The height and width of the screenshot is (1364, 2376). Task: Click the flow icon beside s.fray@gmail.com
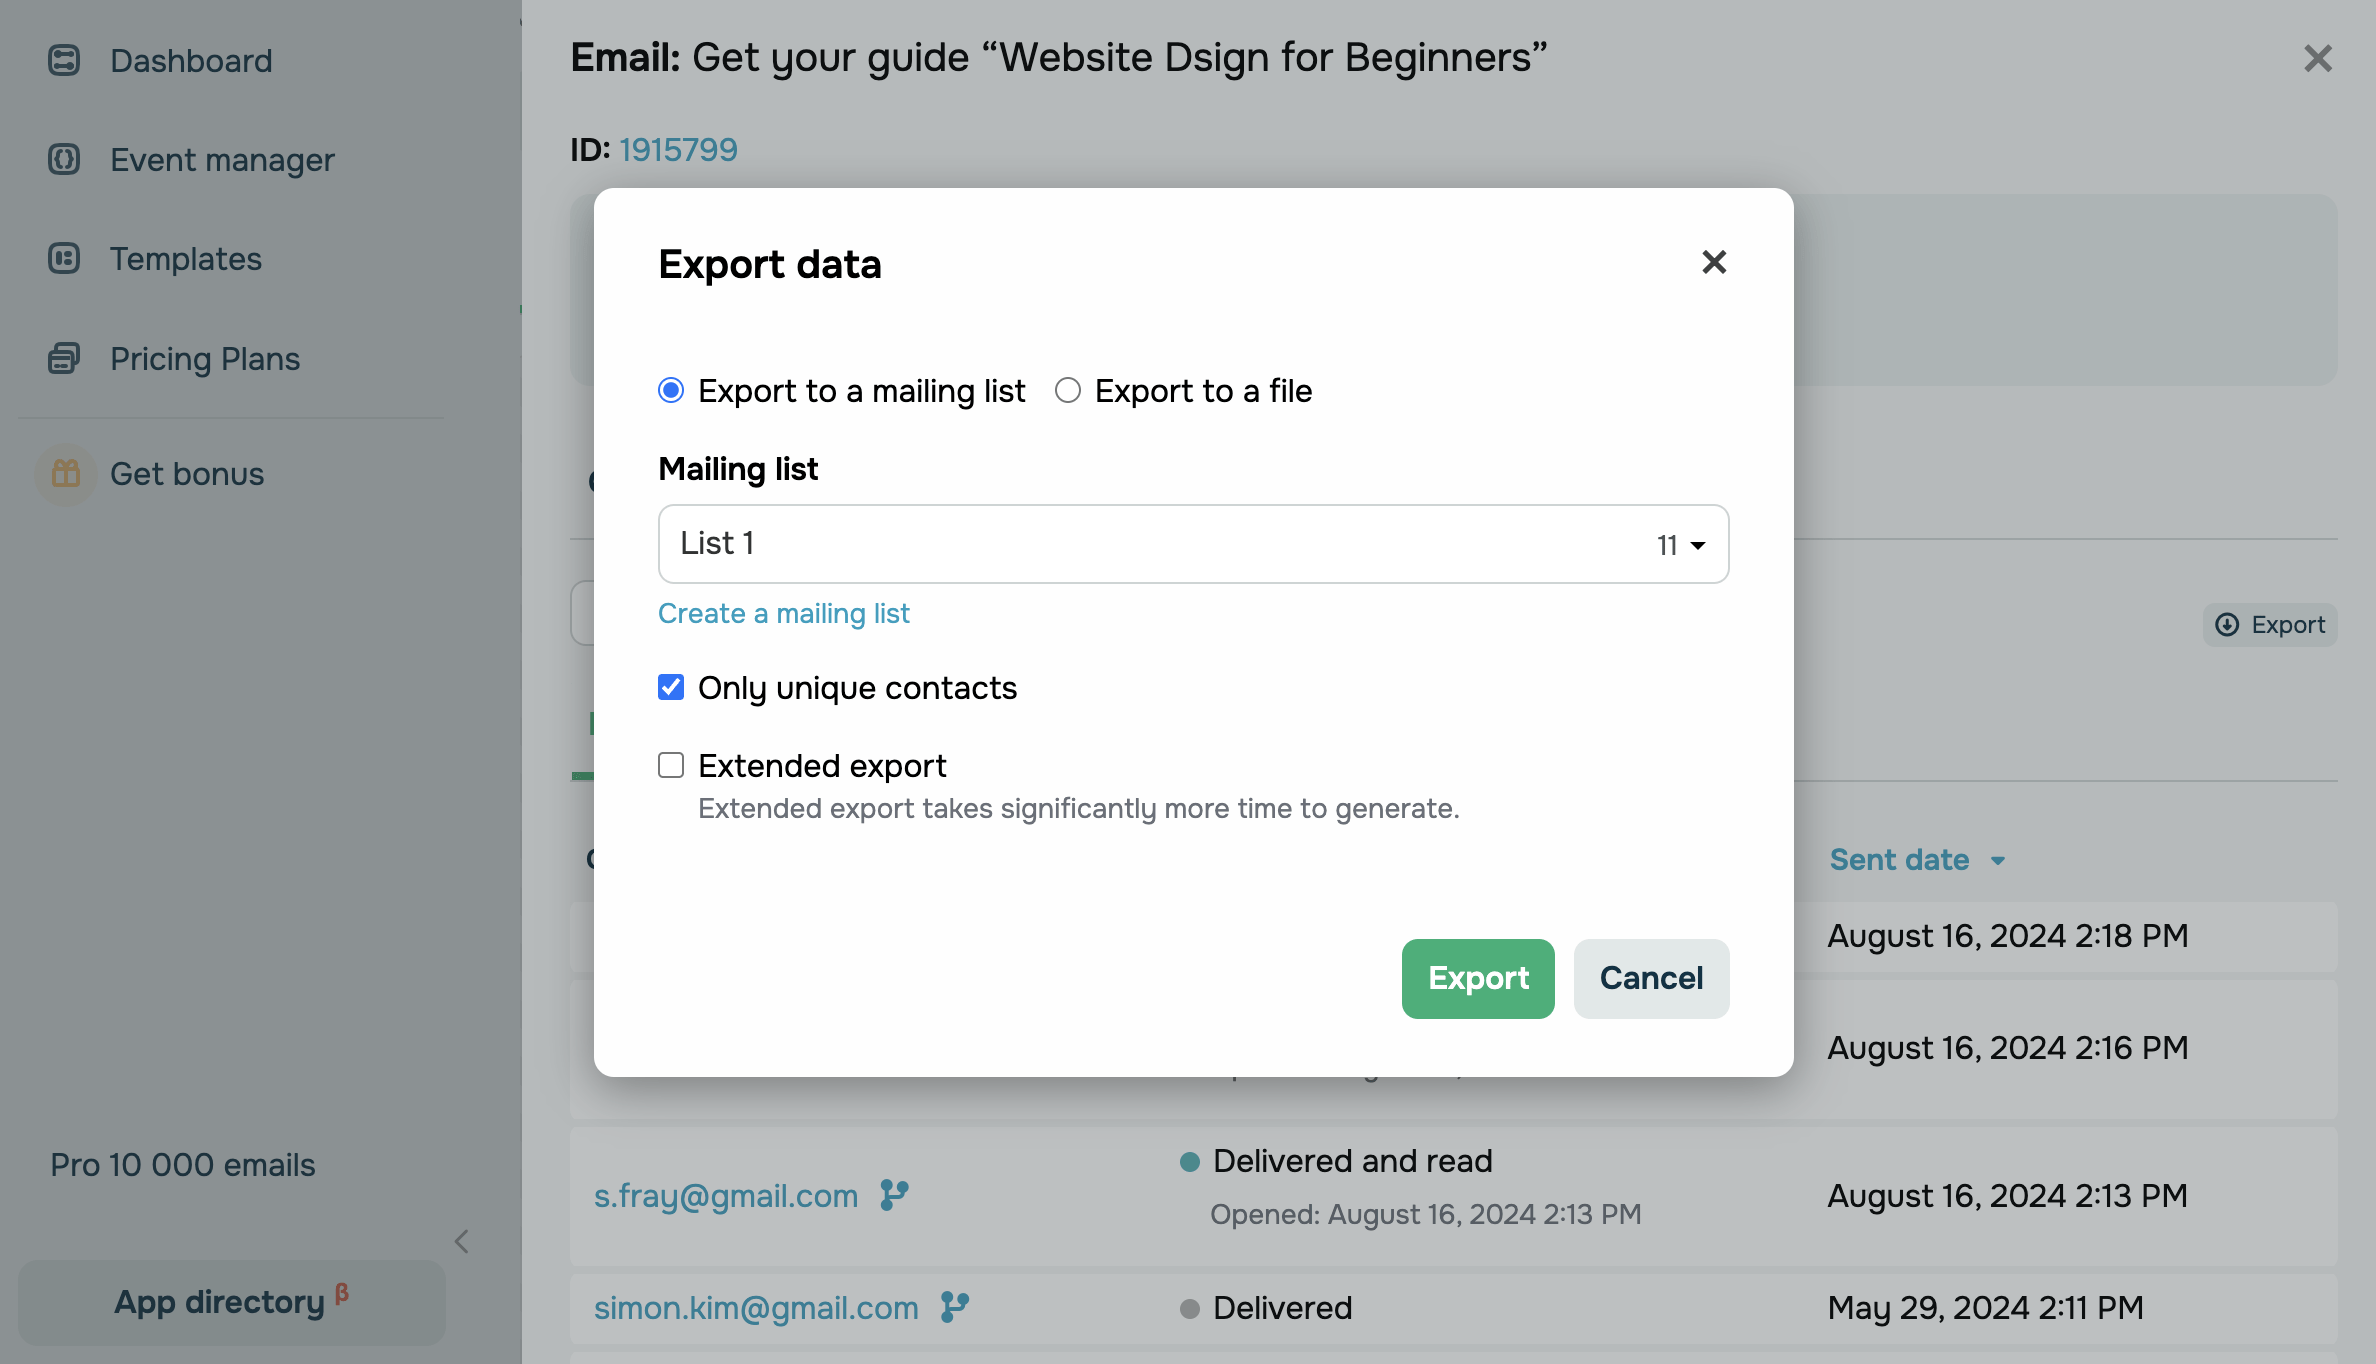(894, 1195)
